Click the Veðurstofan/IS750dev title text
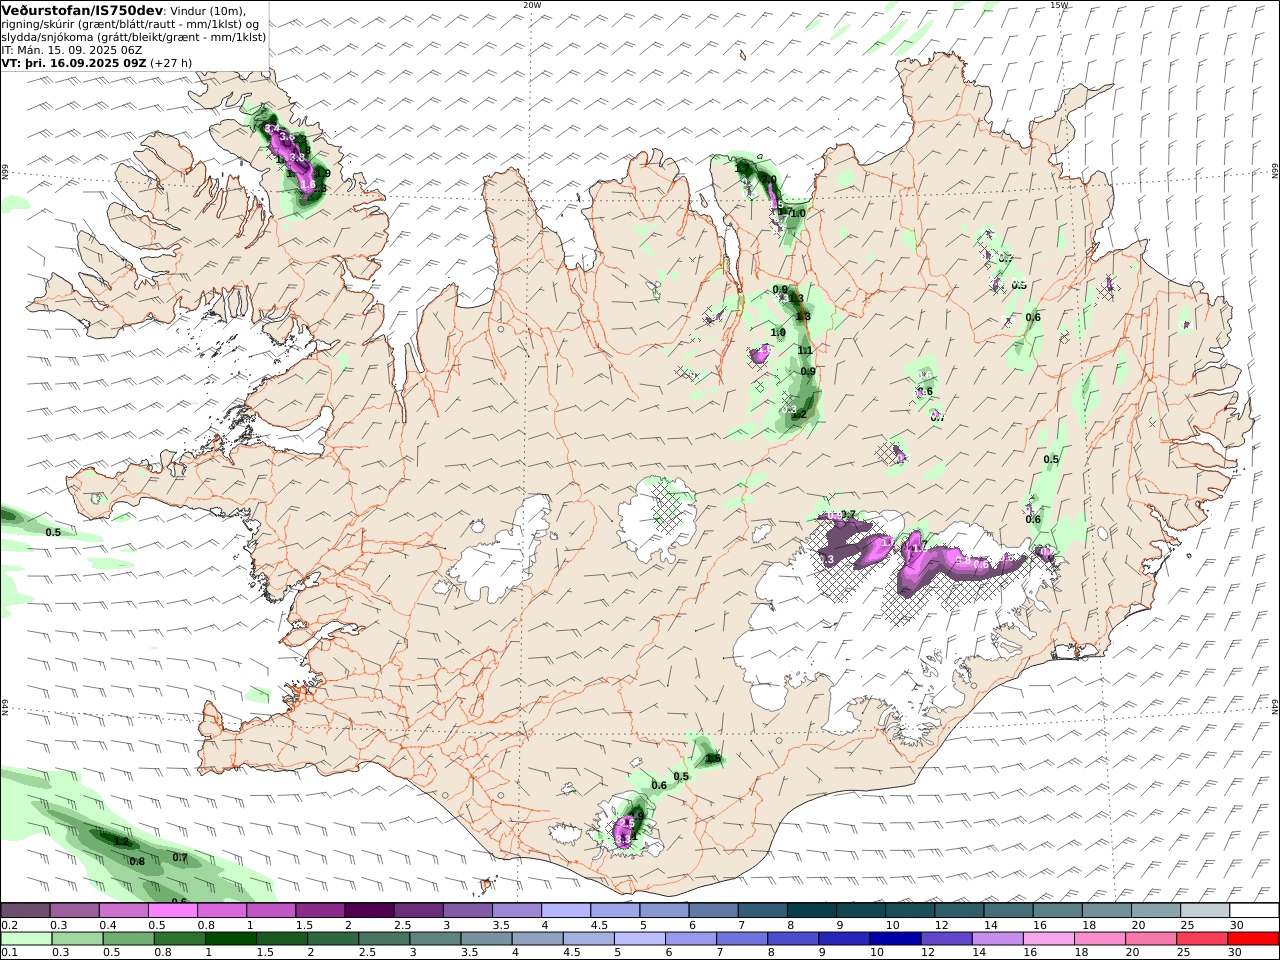The image size is (1280, 960). [x=82, y=10]
